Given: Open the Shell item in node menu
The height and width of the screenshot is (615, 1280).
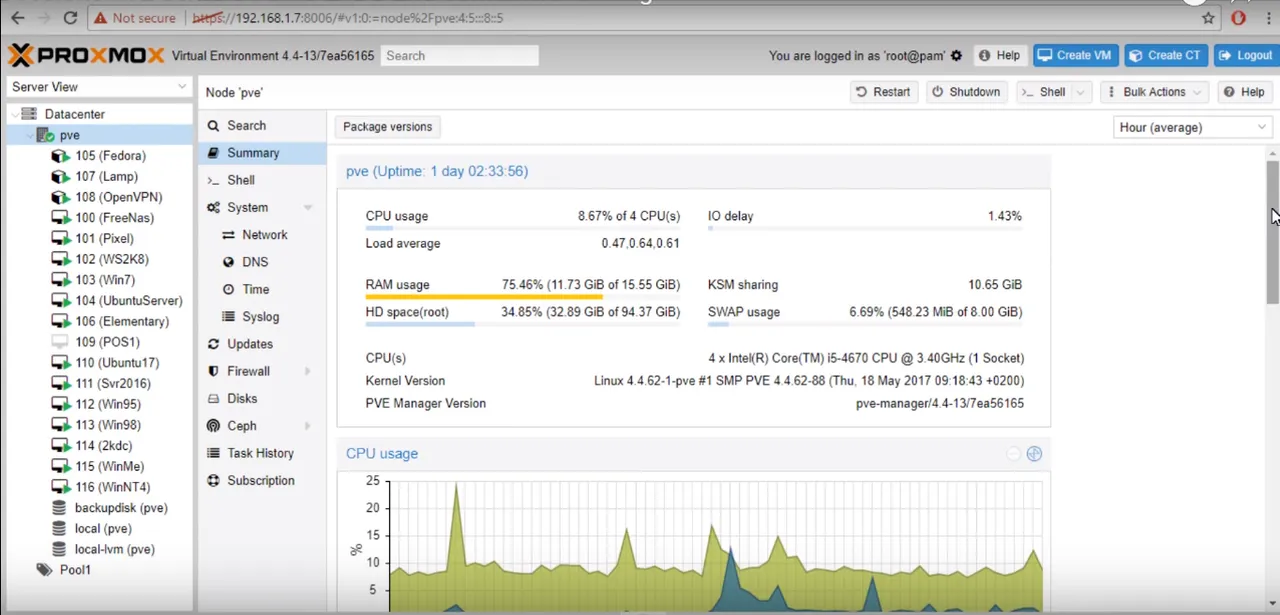Looking at the screenshot, I should tap(262, 180).
